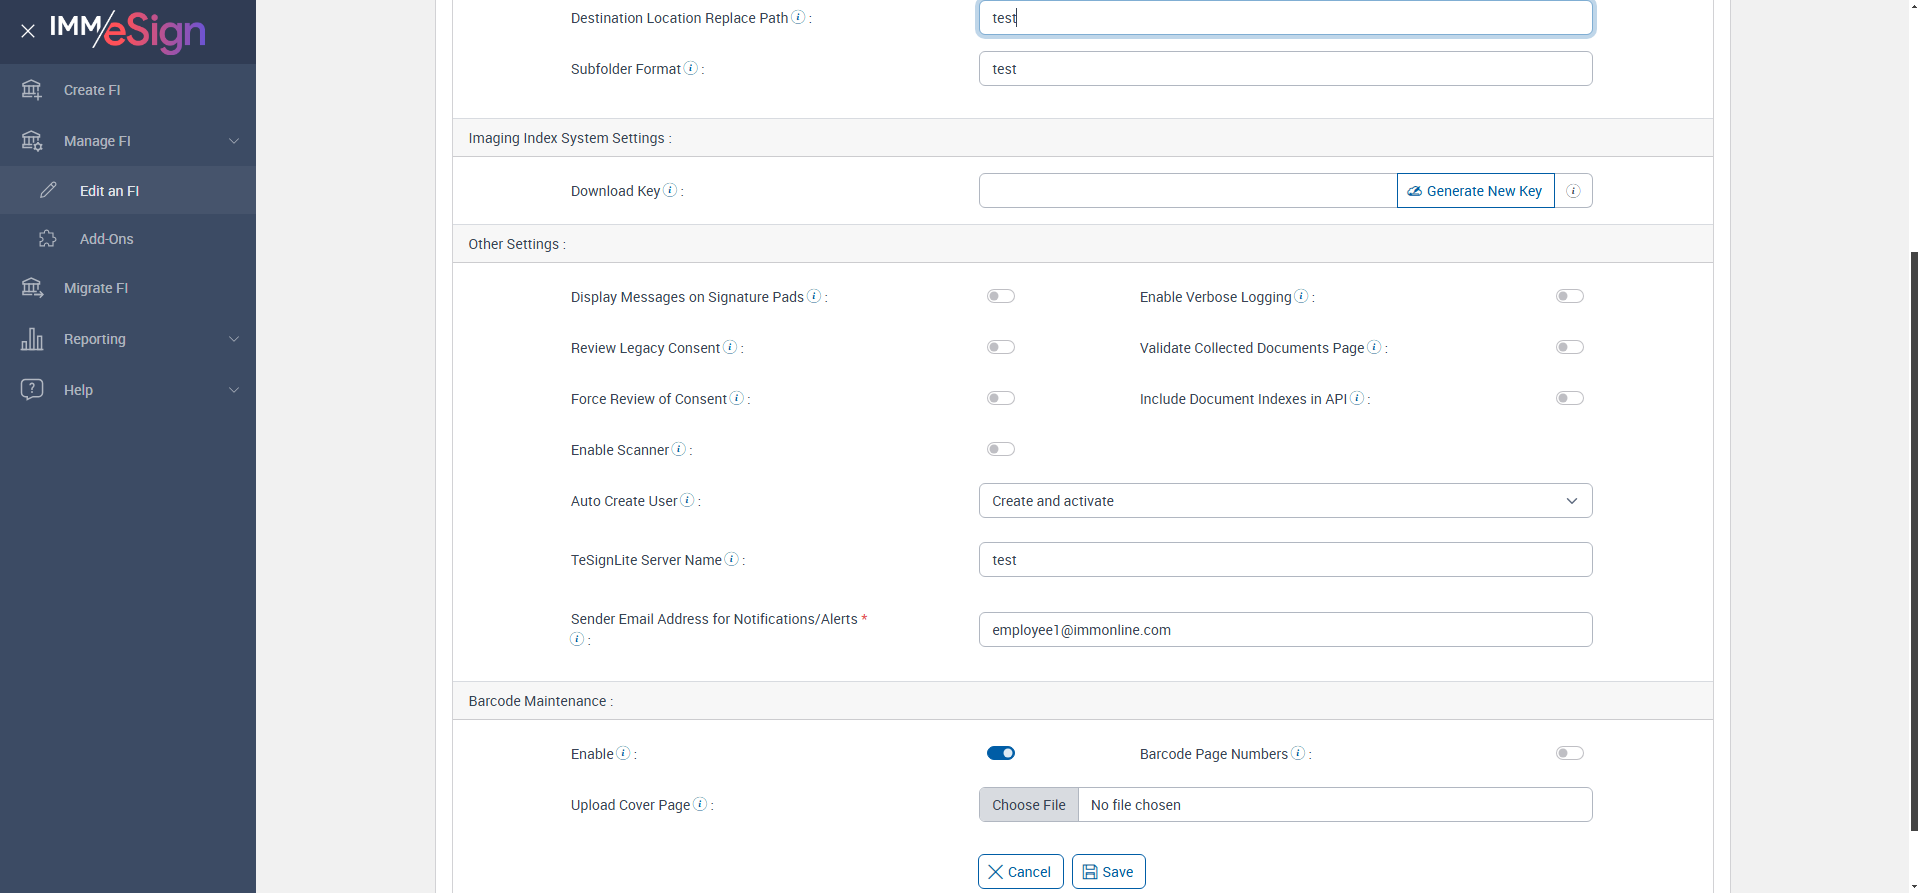The height and width of the screenshot is (893, 1920).
Task: Open the Reporting menu item
Action: pyautogui.click(x=95, y=339)
